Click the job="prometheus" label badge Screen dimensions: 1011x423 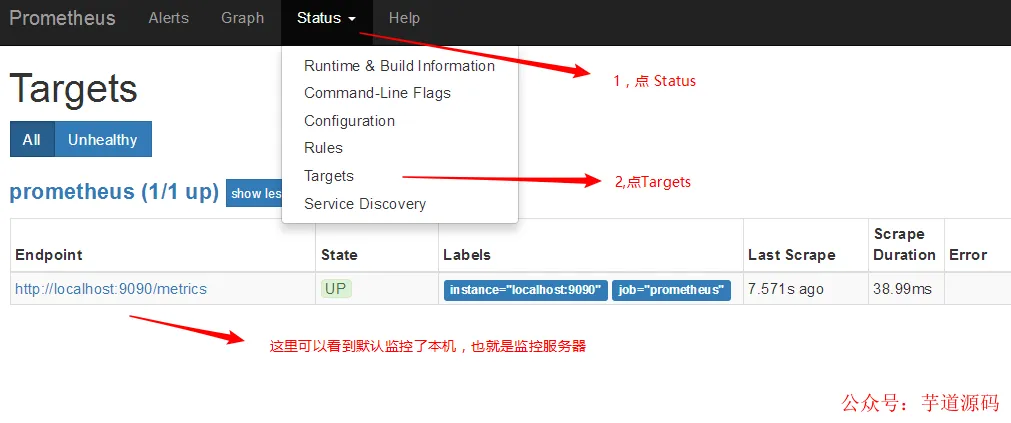[671, 290]
